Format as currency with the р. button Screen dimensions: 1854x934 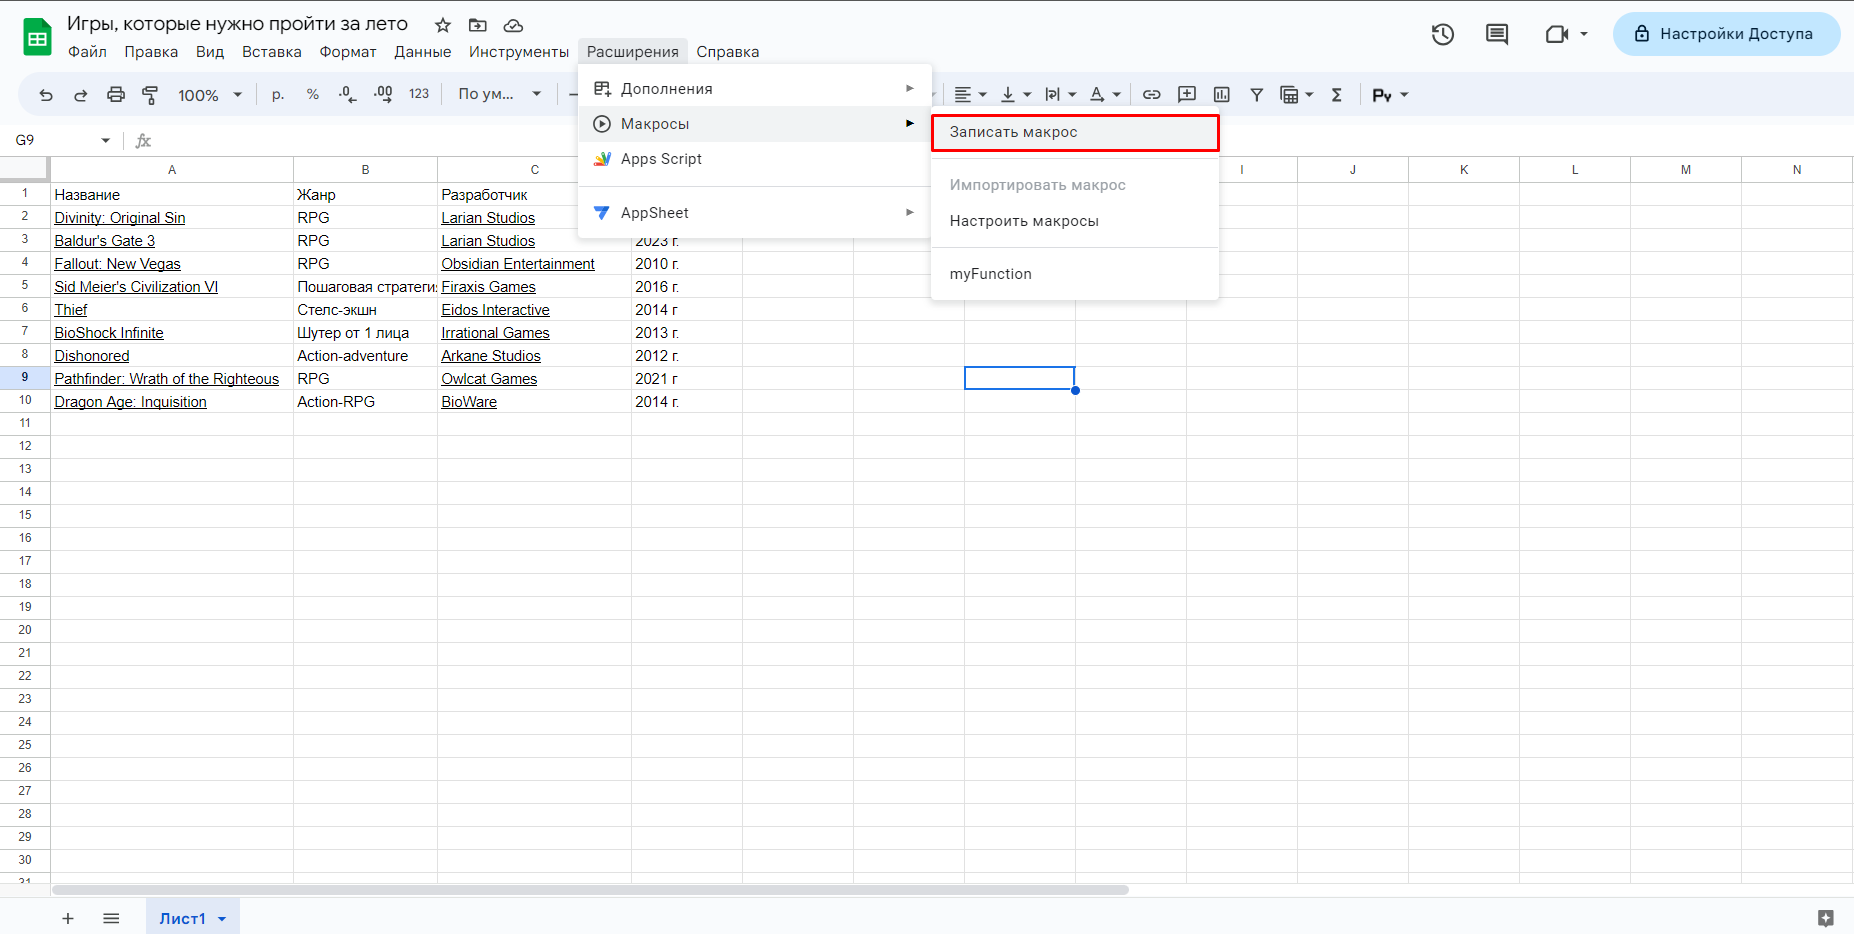278,95
